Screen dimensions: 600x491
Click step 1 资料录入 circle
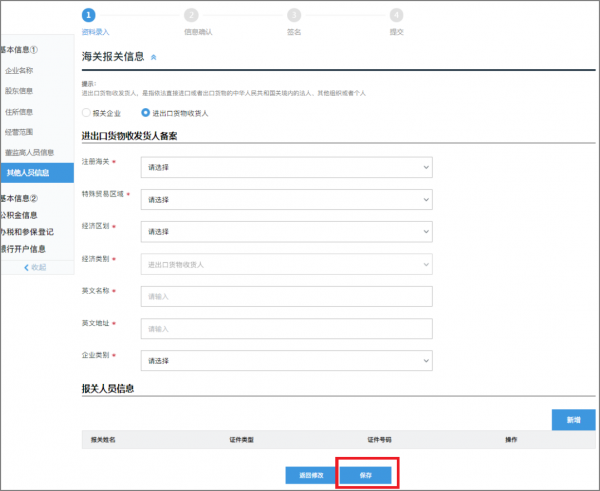[x=89, y=15]
